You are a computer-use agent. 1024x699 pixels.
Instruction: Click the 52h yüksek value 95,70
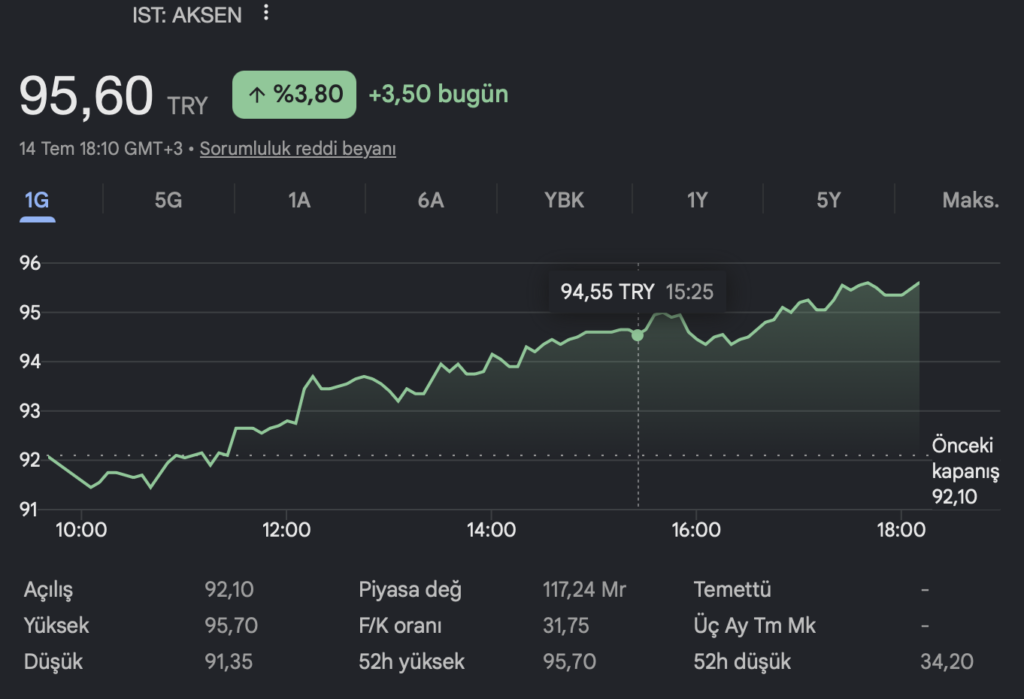point(569,661)
